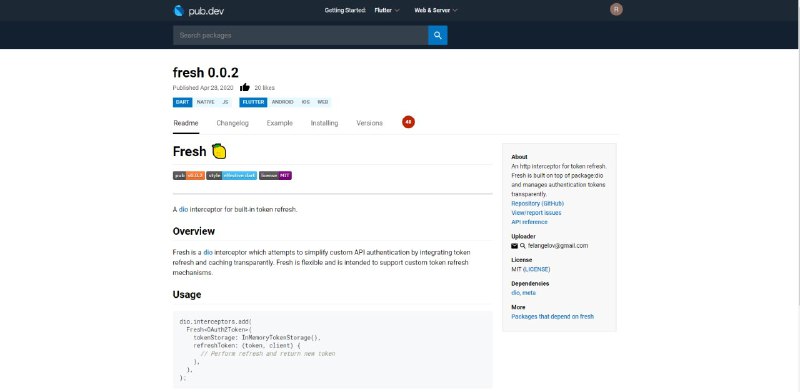Expand the Flutter getting started dropdown
800x392 pixels.
tap(387, 10)
